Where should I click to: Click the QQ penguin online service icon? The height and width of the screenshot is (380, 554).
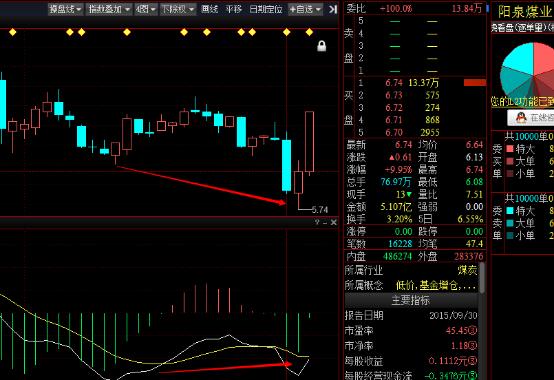521,117
